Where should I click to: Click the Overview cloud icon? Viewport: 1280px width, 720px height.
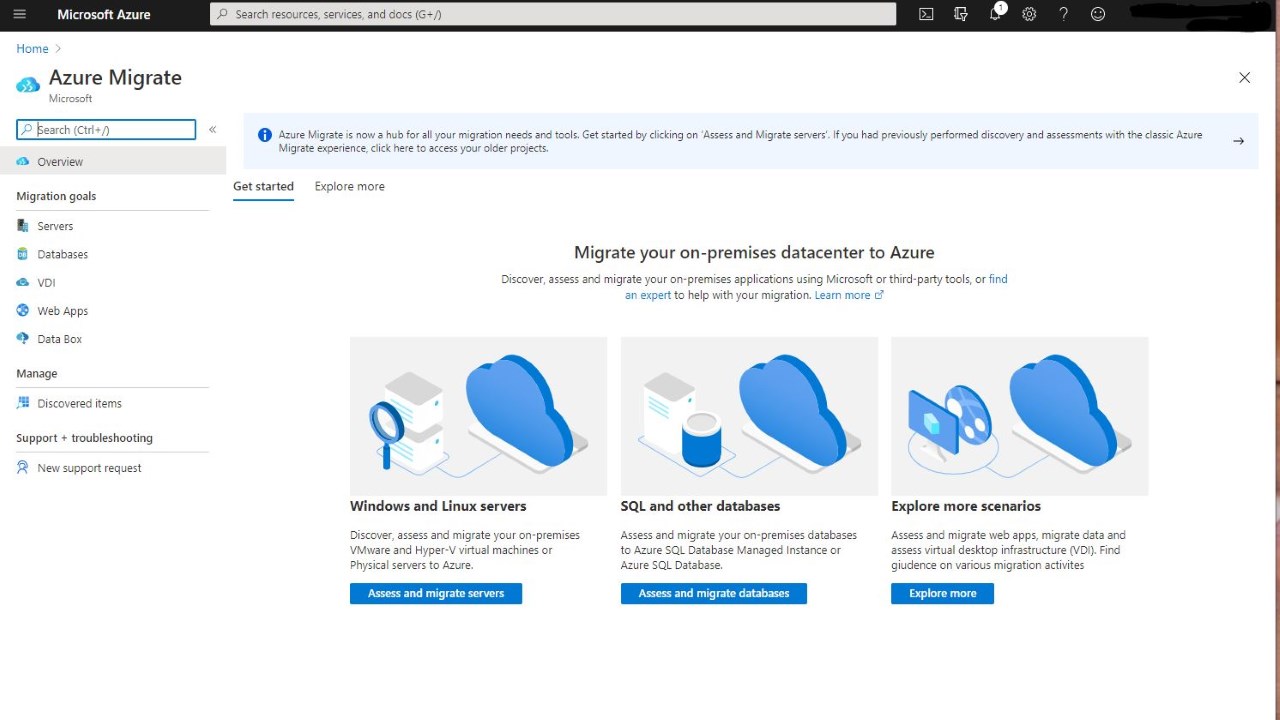point(23,161)
